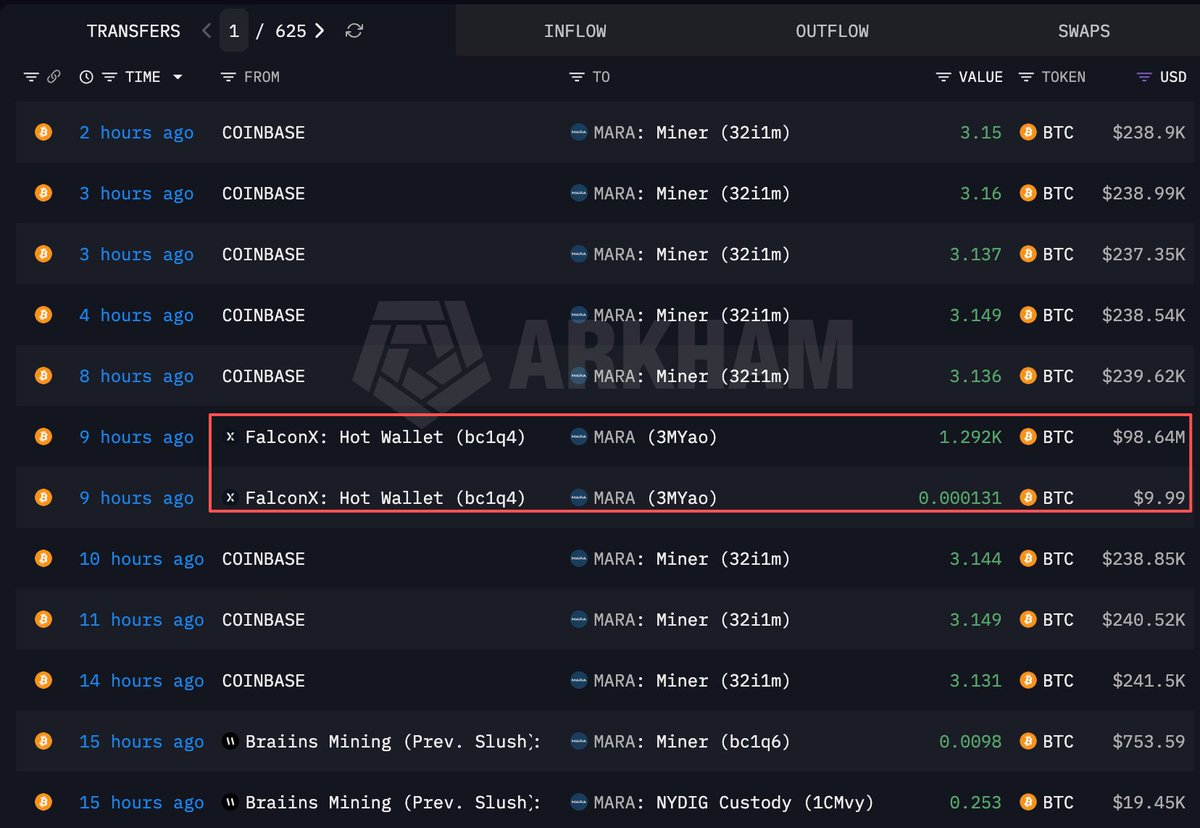Open MARA: Miner (32i1m) in $240.52K row
The width and height of the screenshot is (1200, 828).
[x=691, y=620]
